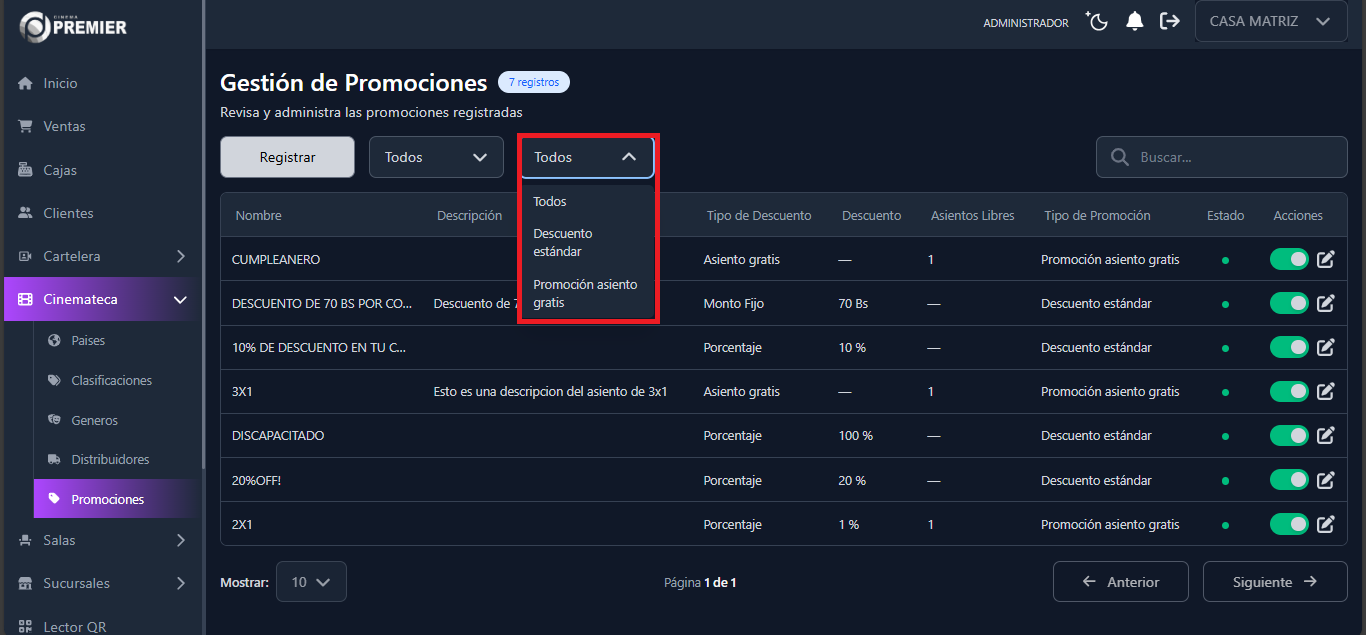Open the CASA MATRIZ dropdown
1366x635 pixels.
tap(1271, 21)
